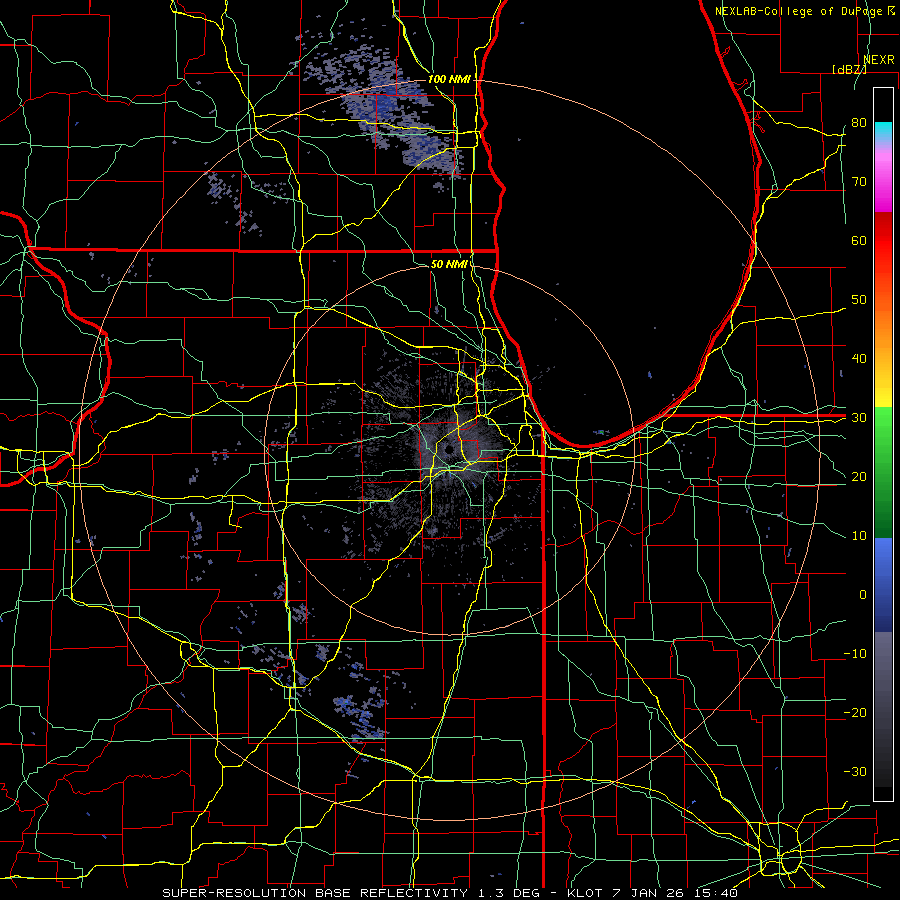
Task: Click "SUPER-RESOLUTION BASE REFLECTIVITY" in the caption
Action: [x=315, y=893]
